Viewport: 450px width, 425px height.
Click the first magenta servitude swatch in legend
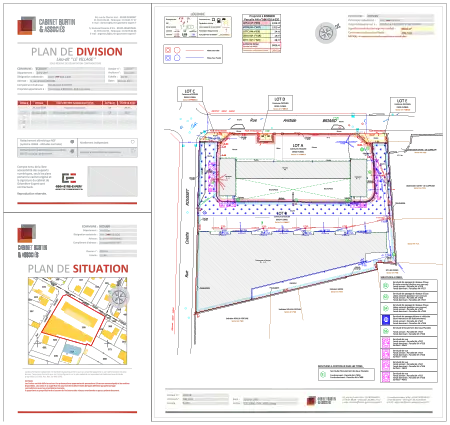pyautogui.click(x=386, y=343)
